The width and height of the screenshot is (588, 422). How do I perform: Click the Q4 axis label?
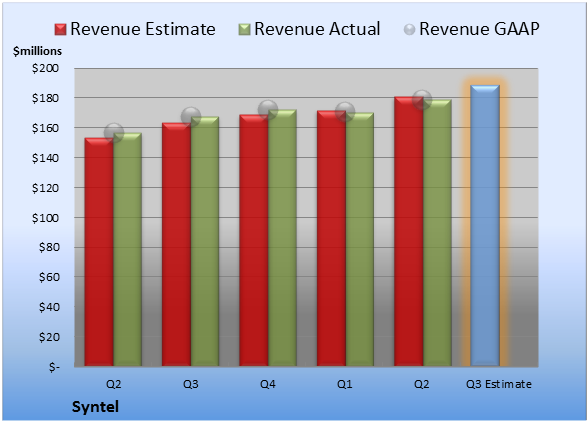point(268,384)
